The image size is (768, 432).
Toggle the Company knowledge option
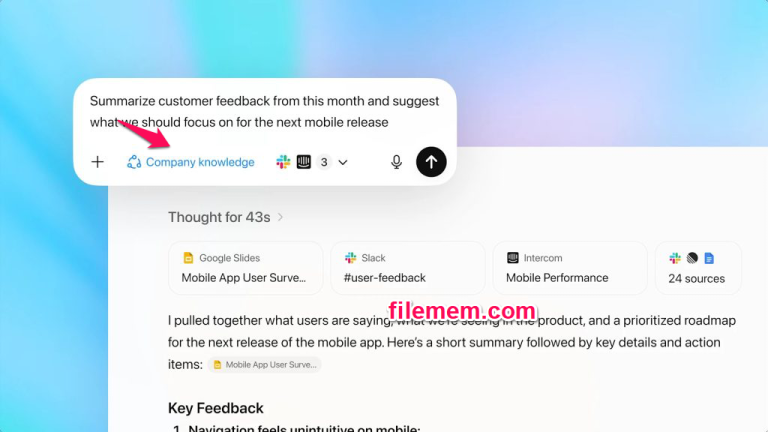[191, 162]
